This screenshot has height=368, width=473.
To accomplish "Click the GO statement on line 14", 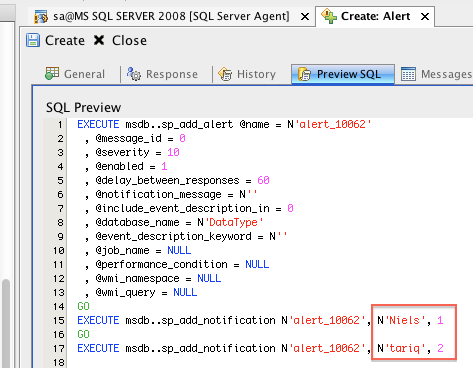I will [x=83, y=306].
